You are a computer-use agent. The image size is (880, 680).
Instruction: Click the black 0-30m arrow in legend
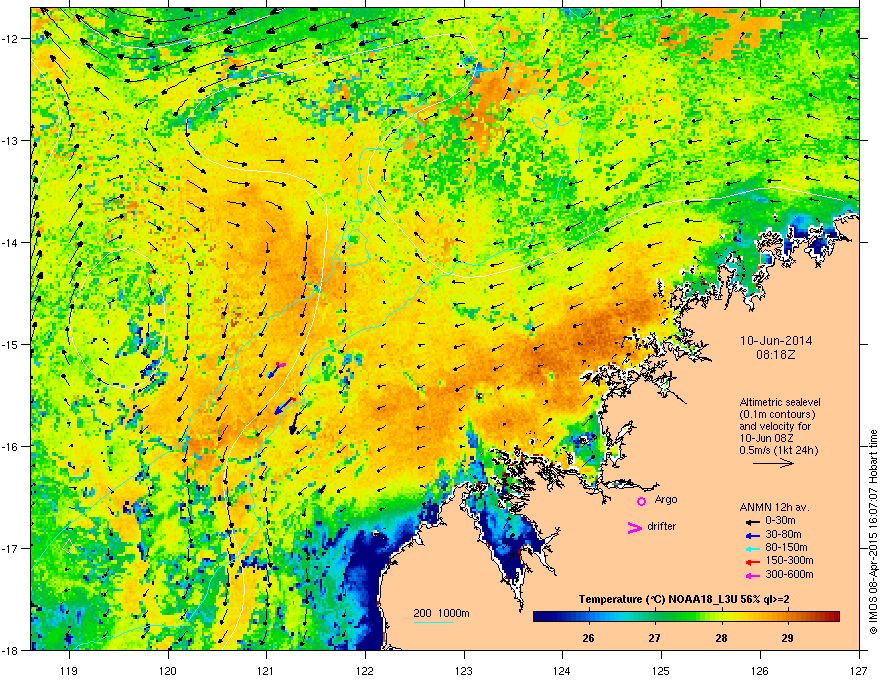[752, 521]
